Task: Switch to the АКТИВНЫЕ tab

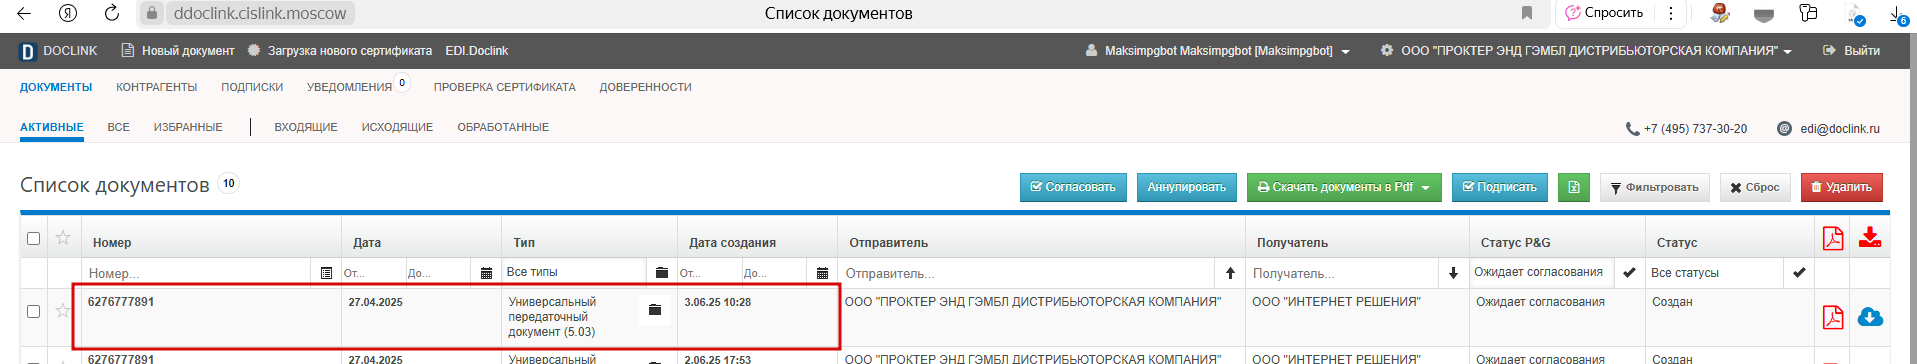Action: click(x=52, y=127)
